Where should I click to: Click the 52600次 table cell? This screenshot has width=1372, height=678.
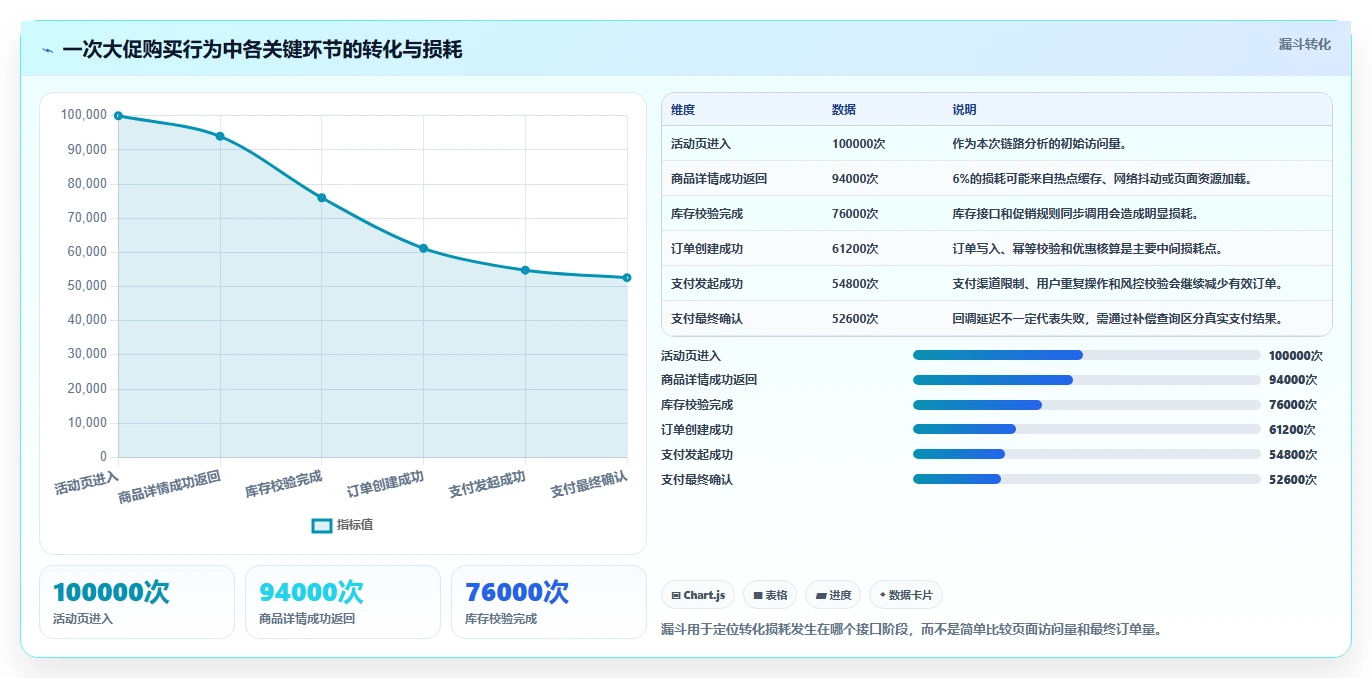(883, 319)
